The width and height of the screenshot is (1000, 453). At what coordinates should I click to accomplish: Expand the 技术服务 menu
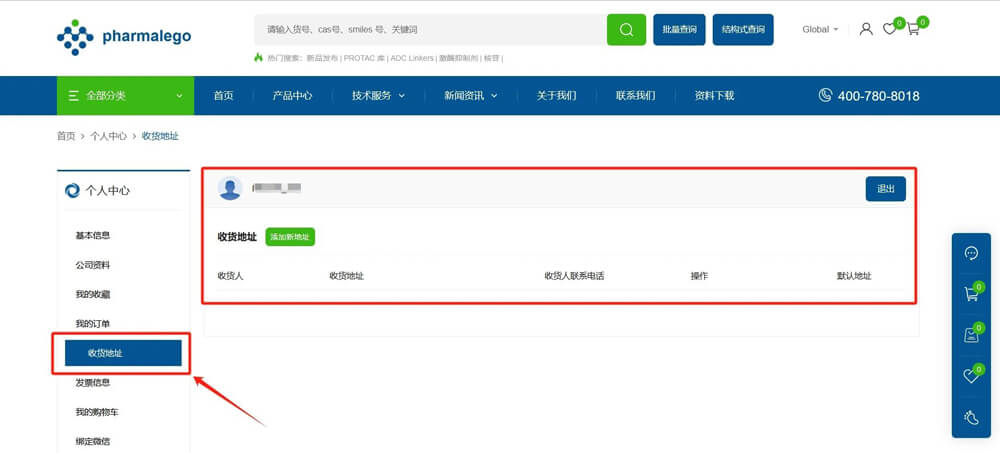(x=378, y=96)
